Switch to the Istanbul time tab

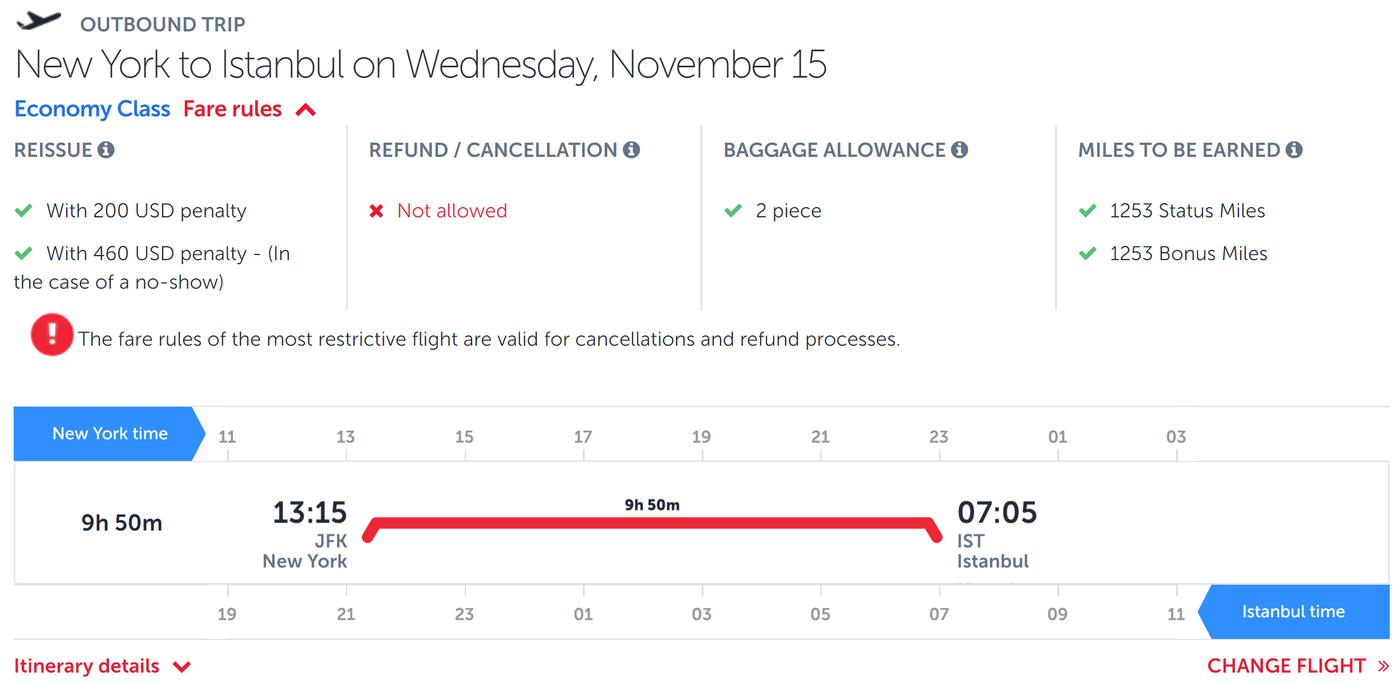(1293, 612)
